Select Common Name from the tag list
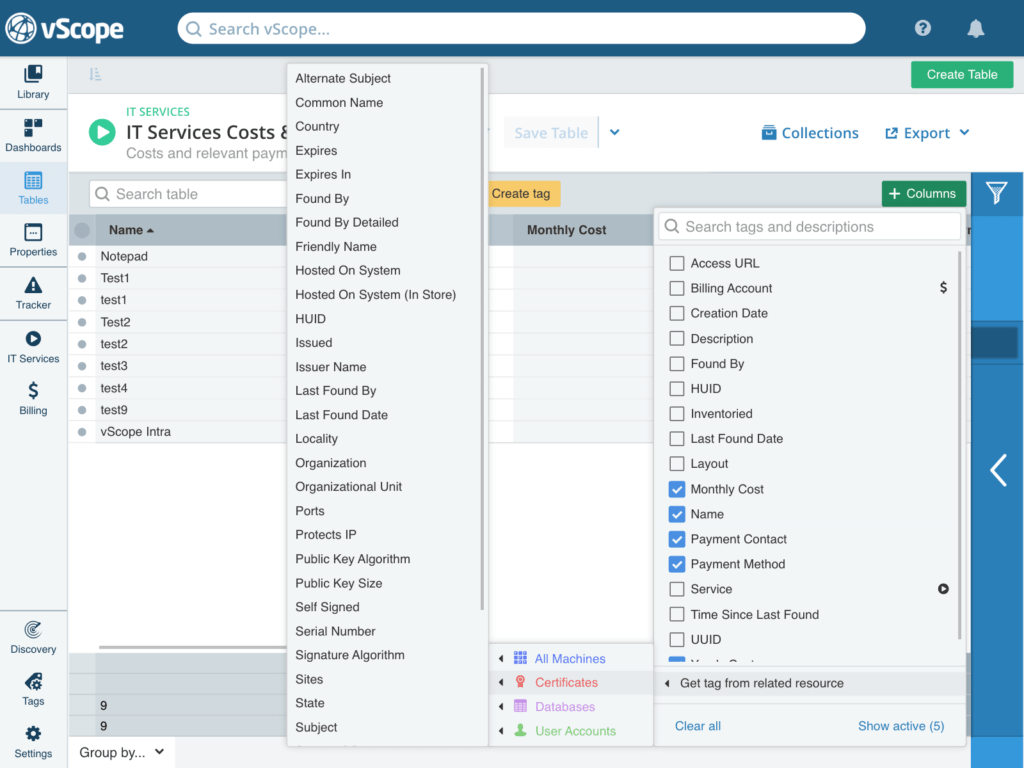Viewport: 1024px width, 768px height. coord(339,103)
